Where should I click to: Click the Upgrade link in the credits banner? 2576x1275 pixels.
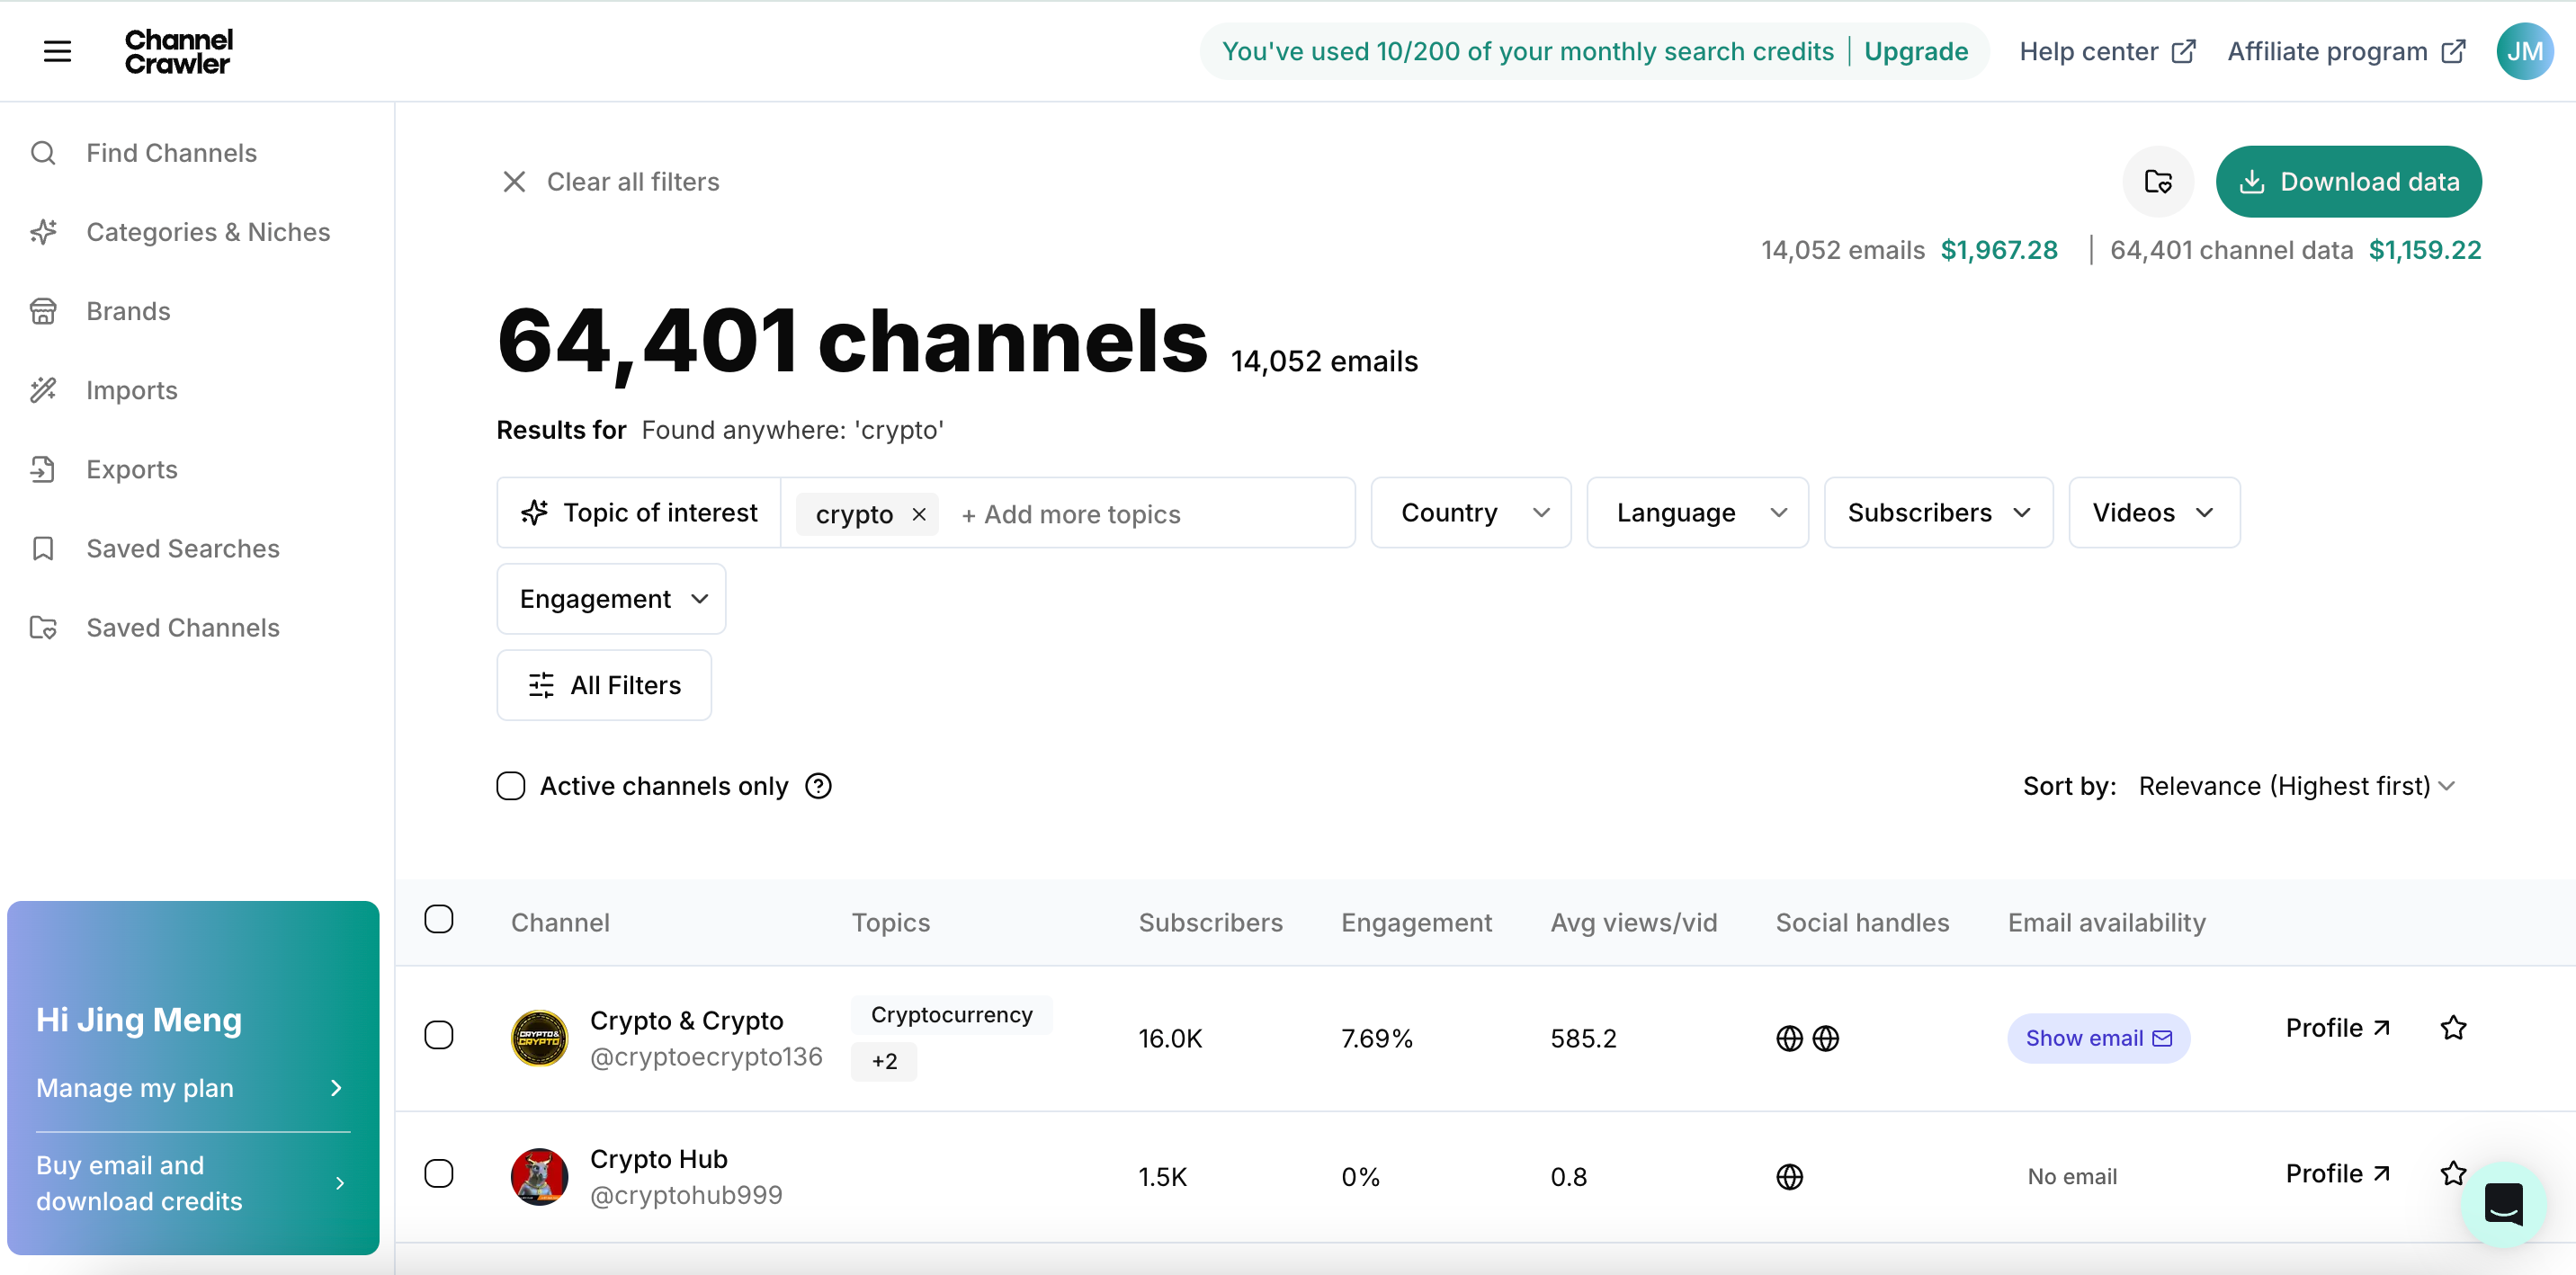pos(1915,51)
